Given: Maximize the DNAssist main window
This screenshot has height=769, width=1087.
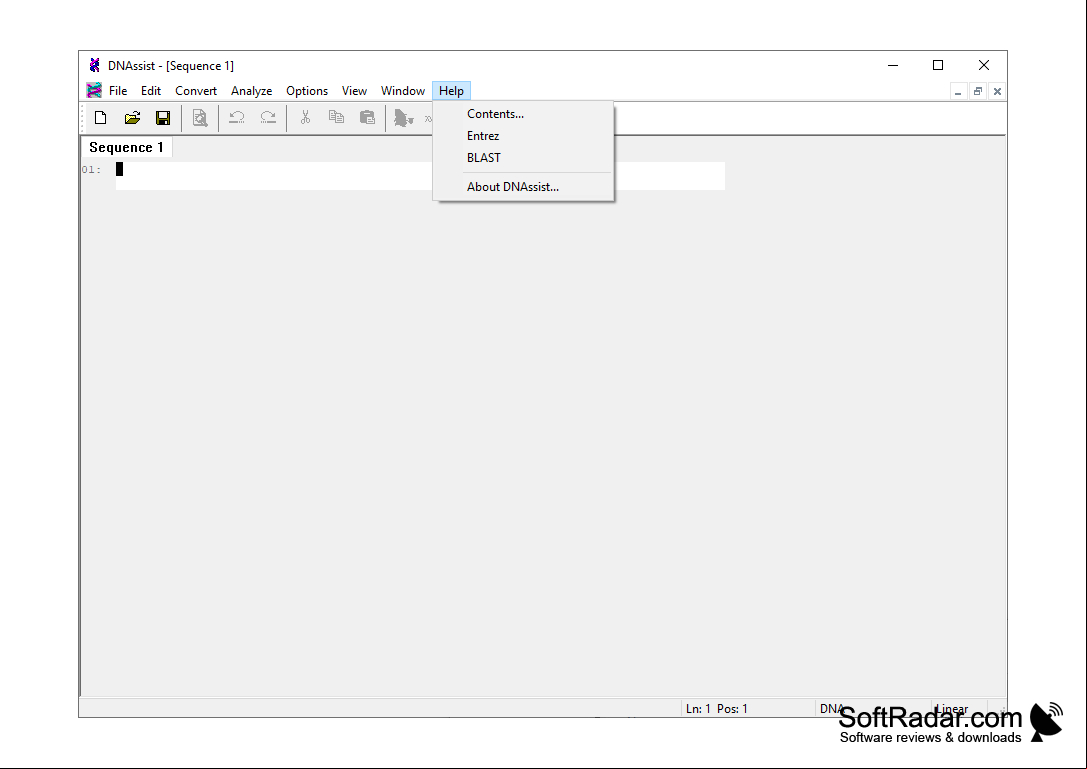Looking at the screenshot, I should coord(938,65).
